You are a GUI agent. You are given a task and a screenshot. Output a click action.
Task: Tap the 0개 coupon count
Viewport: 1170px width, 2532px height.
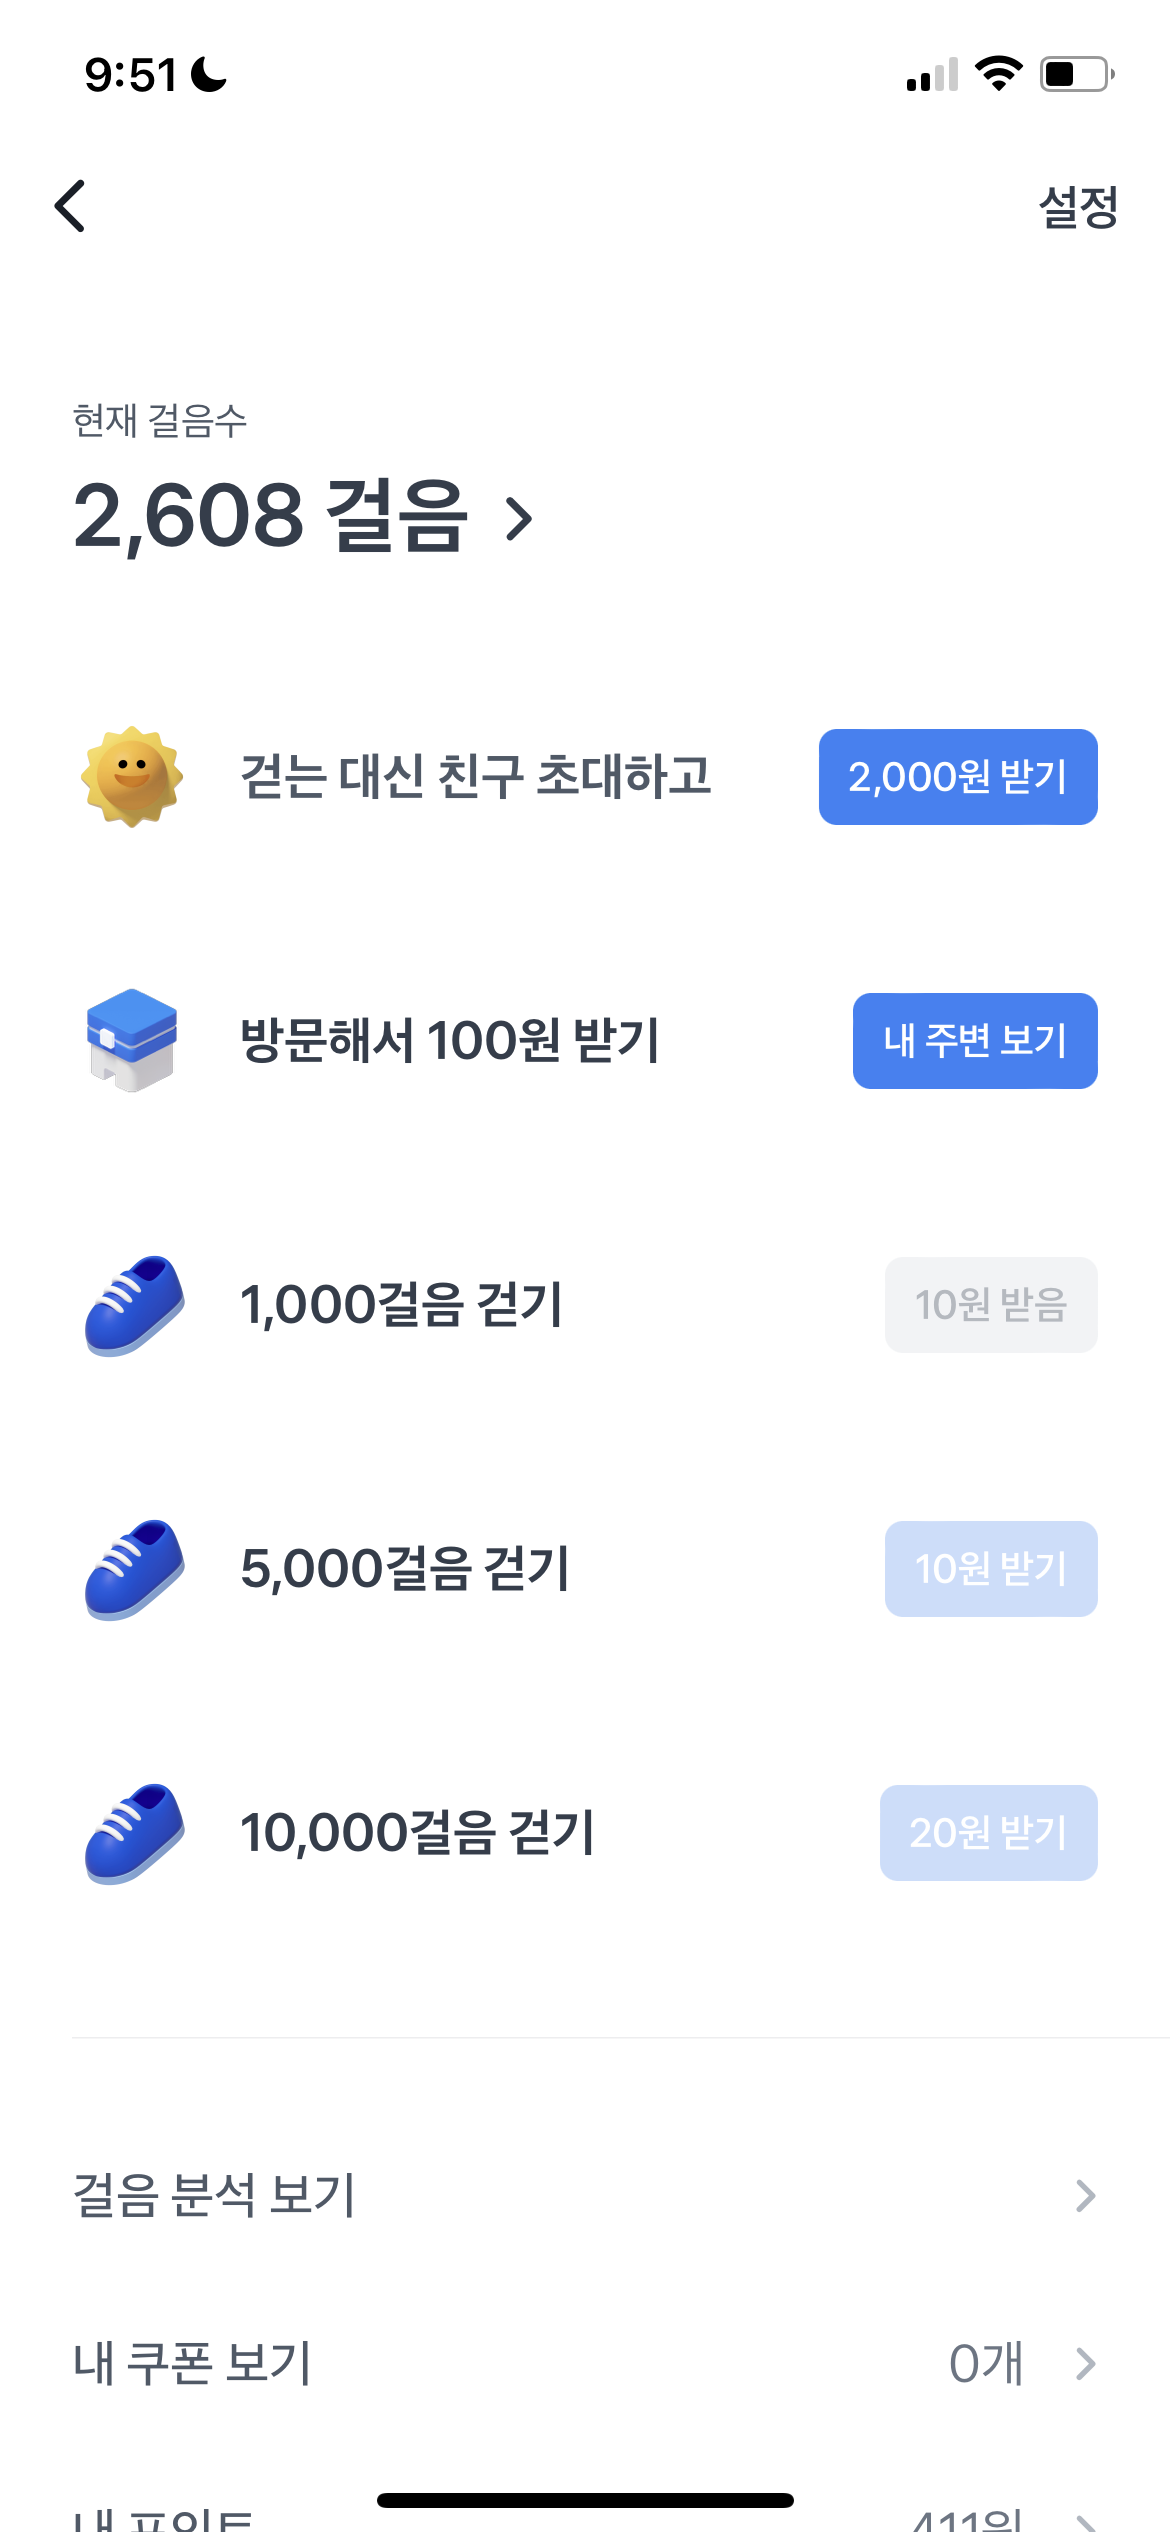pyautogui.click(x=985, y=2364)
